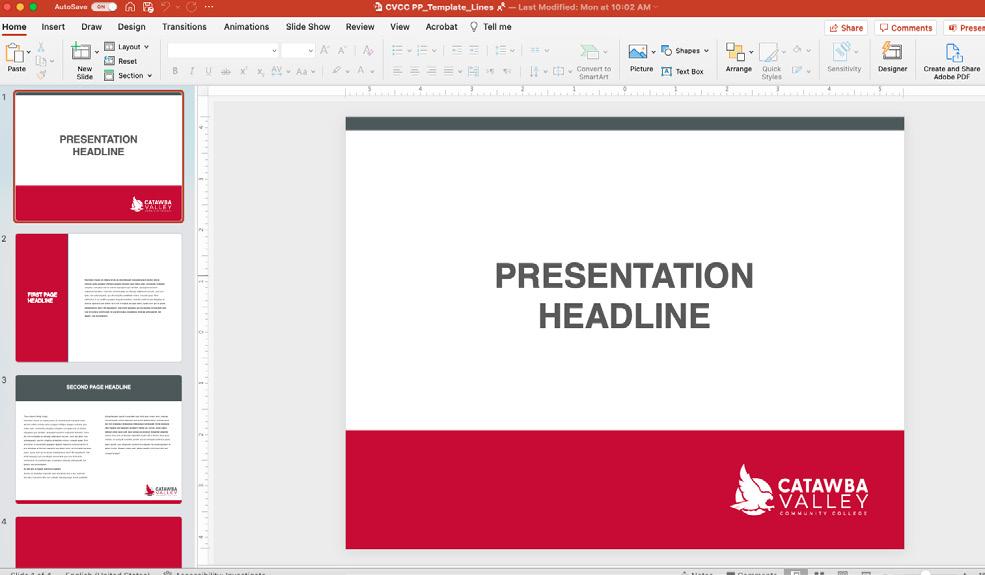The height and width of the screenshot is (575, 985).
Task: Open the font size dropdown
Action: pyautogui.click(x=310, y=50)
